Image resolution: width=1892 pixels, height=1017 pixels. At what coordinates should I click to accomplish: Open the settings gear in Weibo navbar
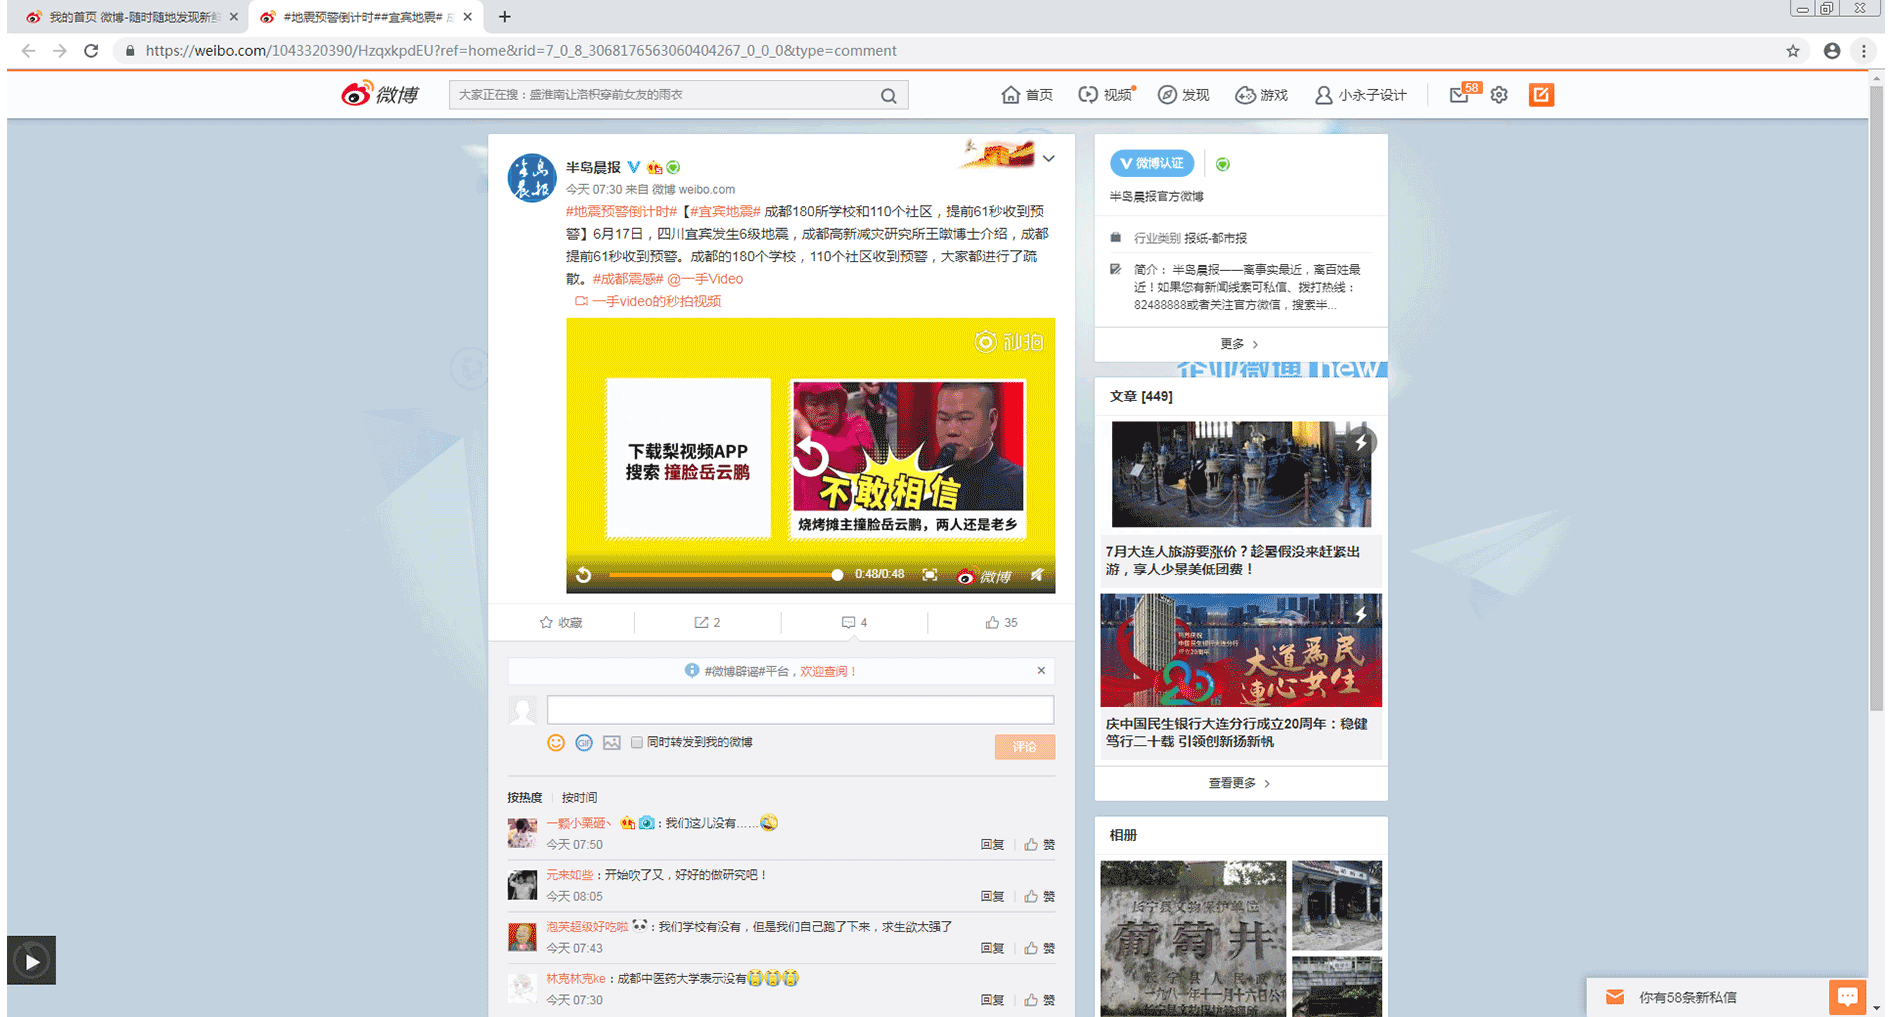[x=1498, y=95]
